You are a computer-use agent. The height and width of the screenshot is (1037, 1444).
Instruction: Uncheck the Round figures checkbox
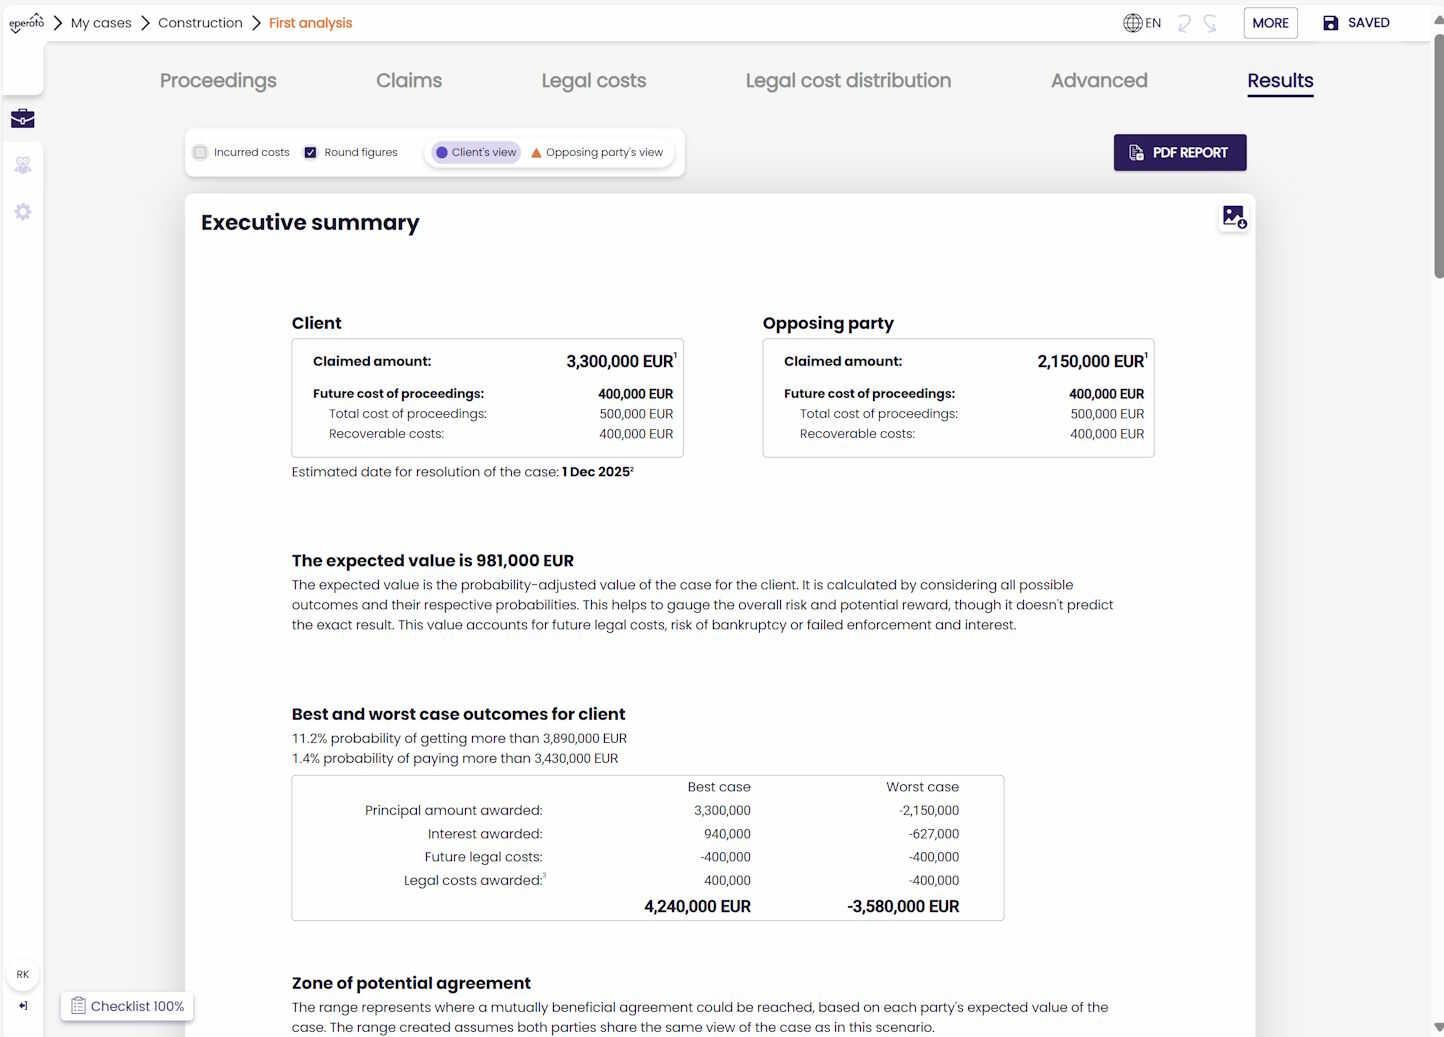pos(311,153)
